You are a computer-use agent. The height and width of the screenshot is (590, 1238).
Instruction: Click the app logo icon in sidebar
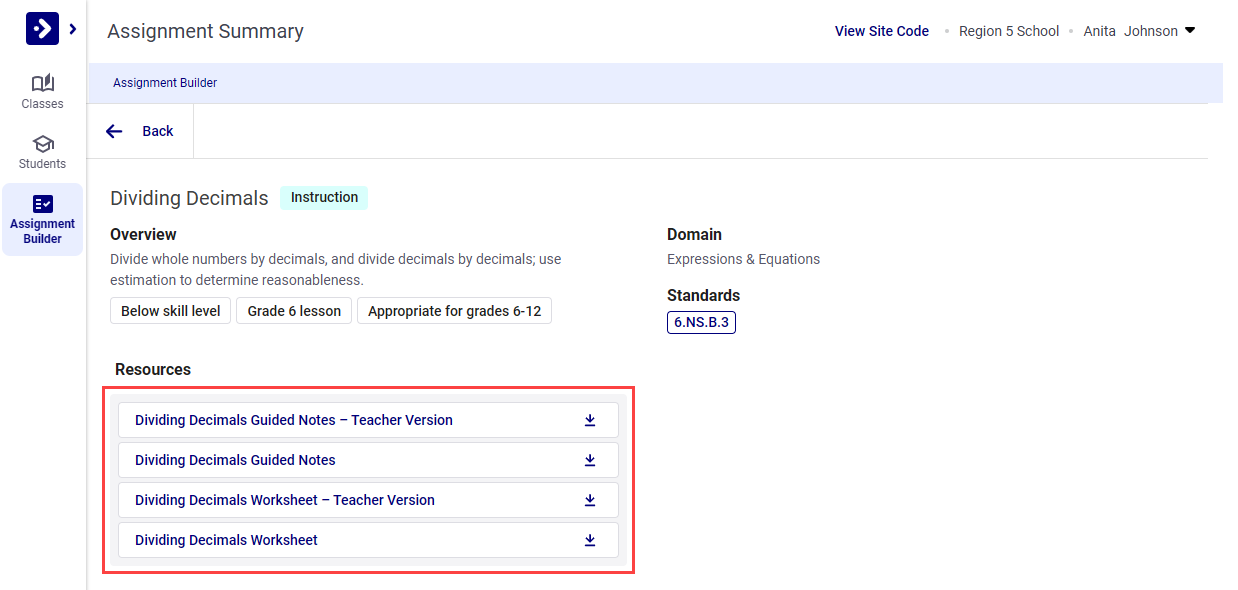click(42, 29)
